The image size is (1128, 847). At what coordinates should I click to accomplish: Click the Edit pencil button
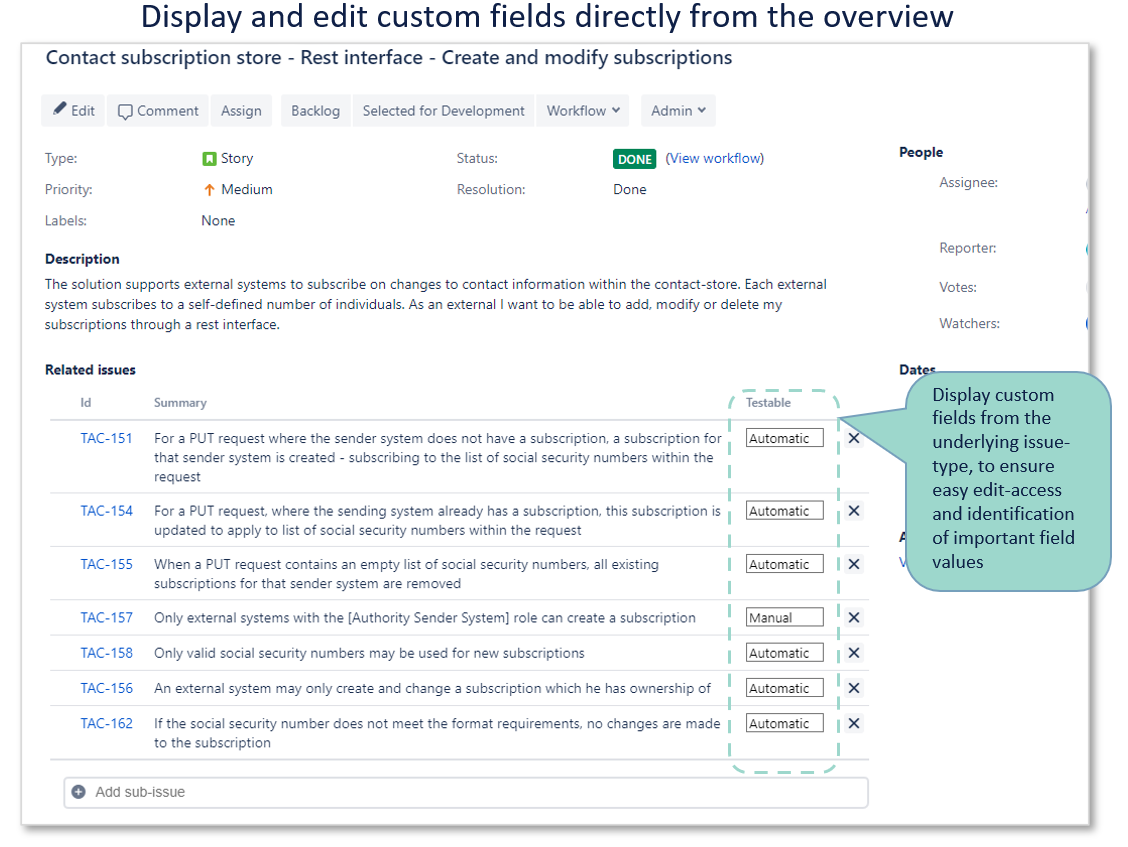tap(73, 111)
